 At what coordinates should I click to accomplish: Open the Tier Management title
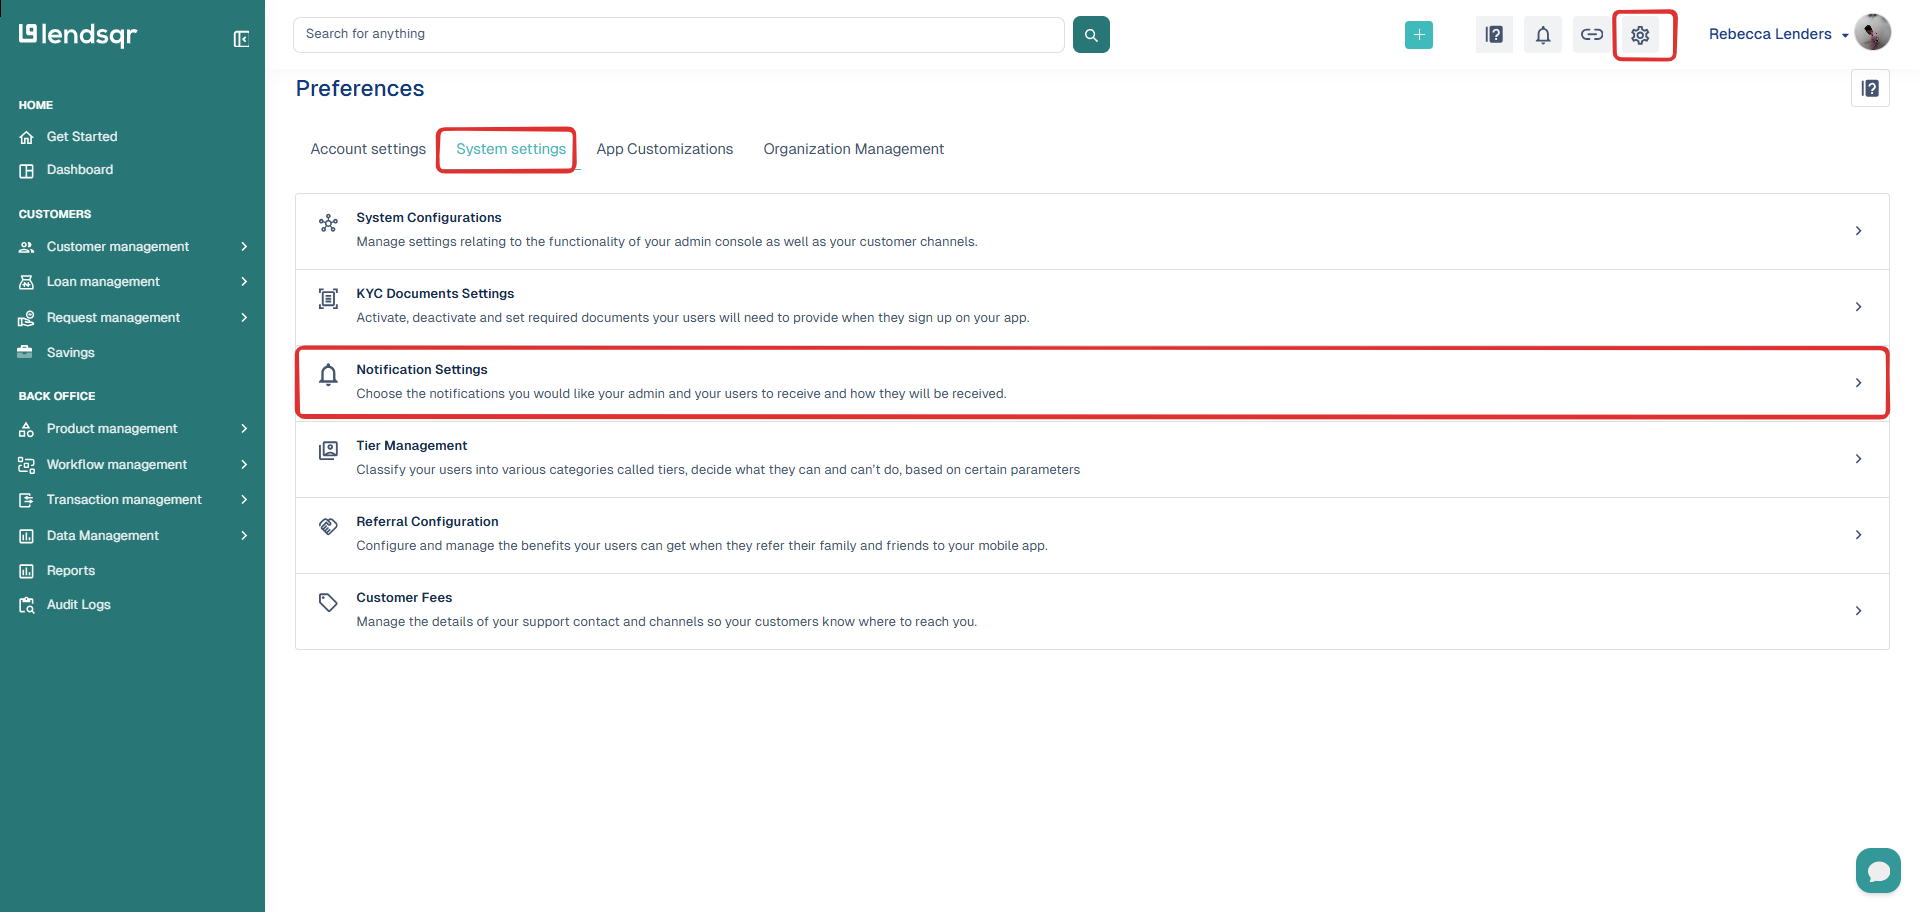click(412, 446)
